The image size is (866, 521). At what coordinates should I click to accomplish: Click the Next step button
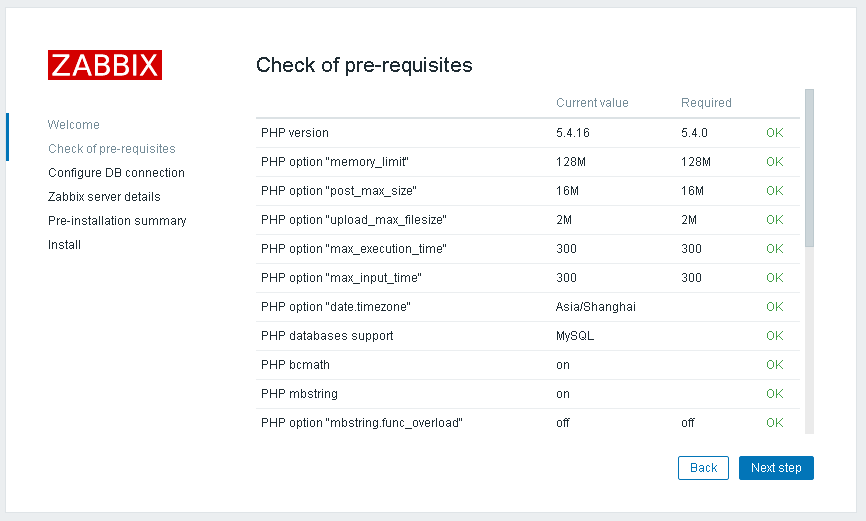776,468
